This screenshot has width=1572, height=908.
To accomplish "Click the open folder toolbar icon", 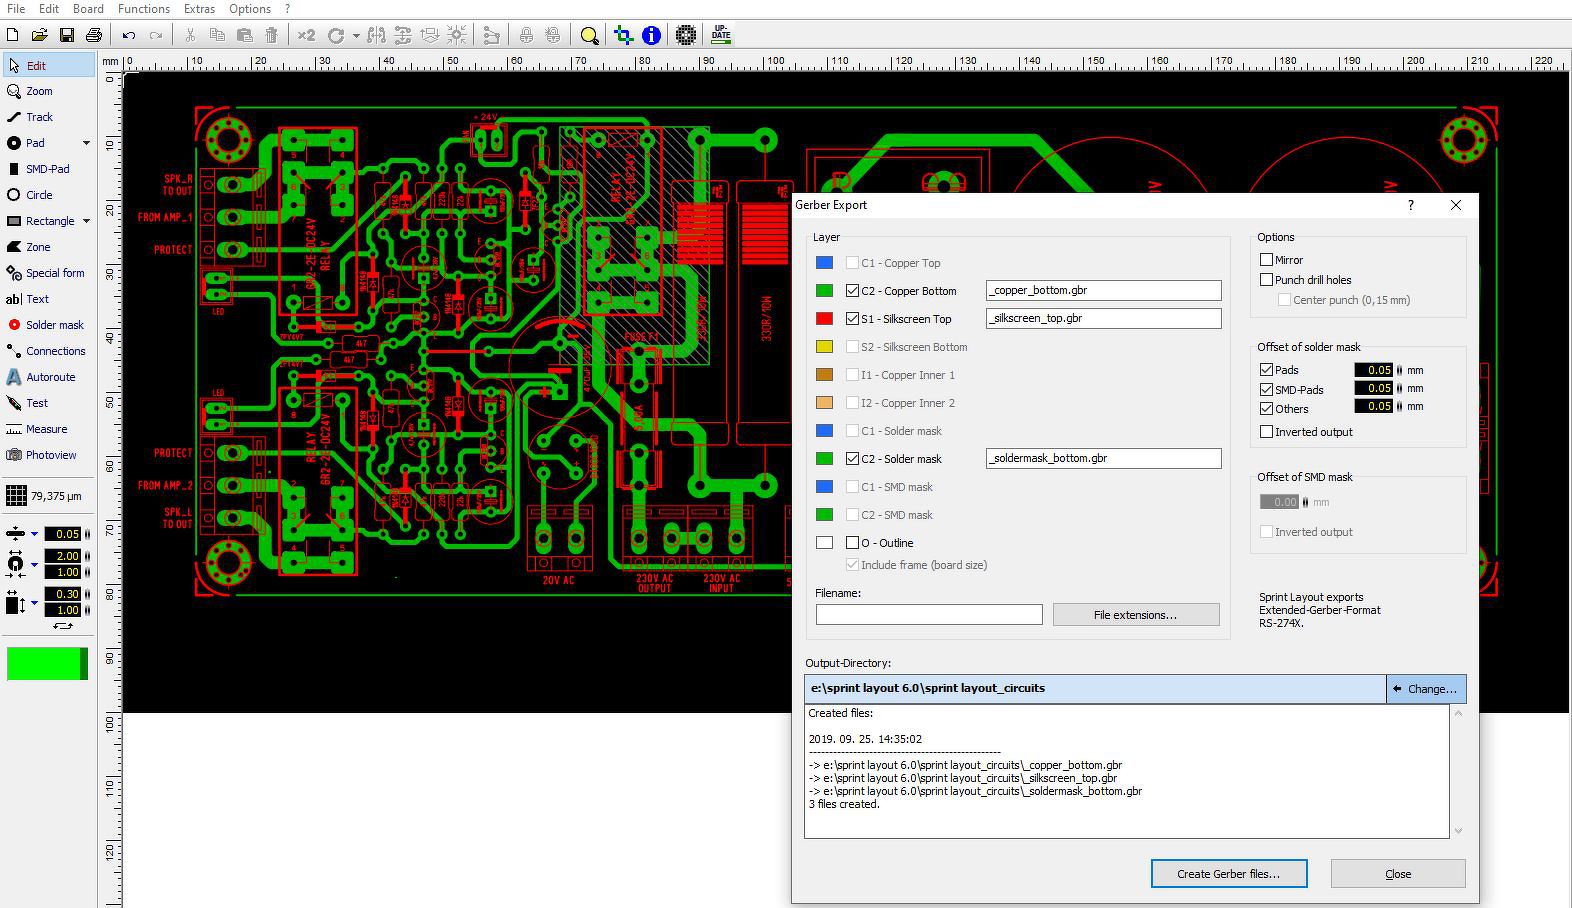I will [x=39, y=35].
